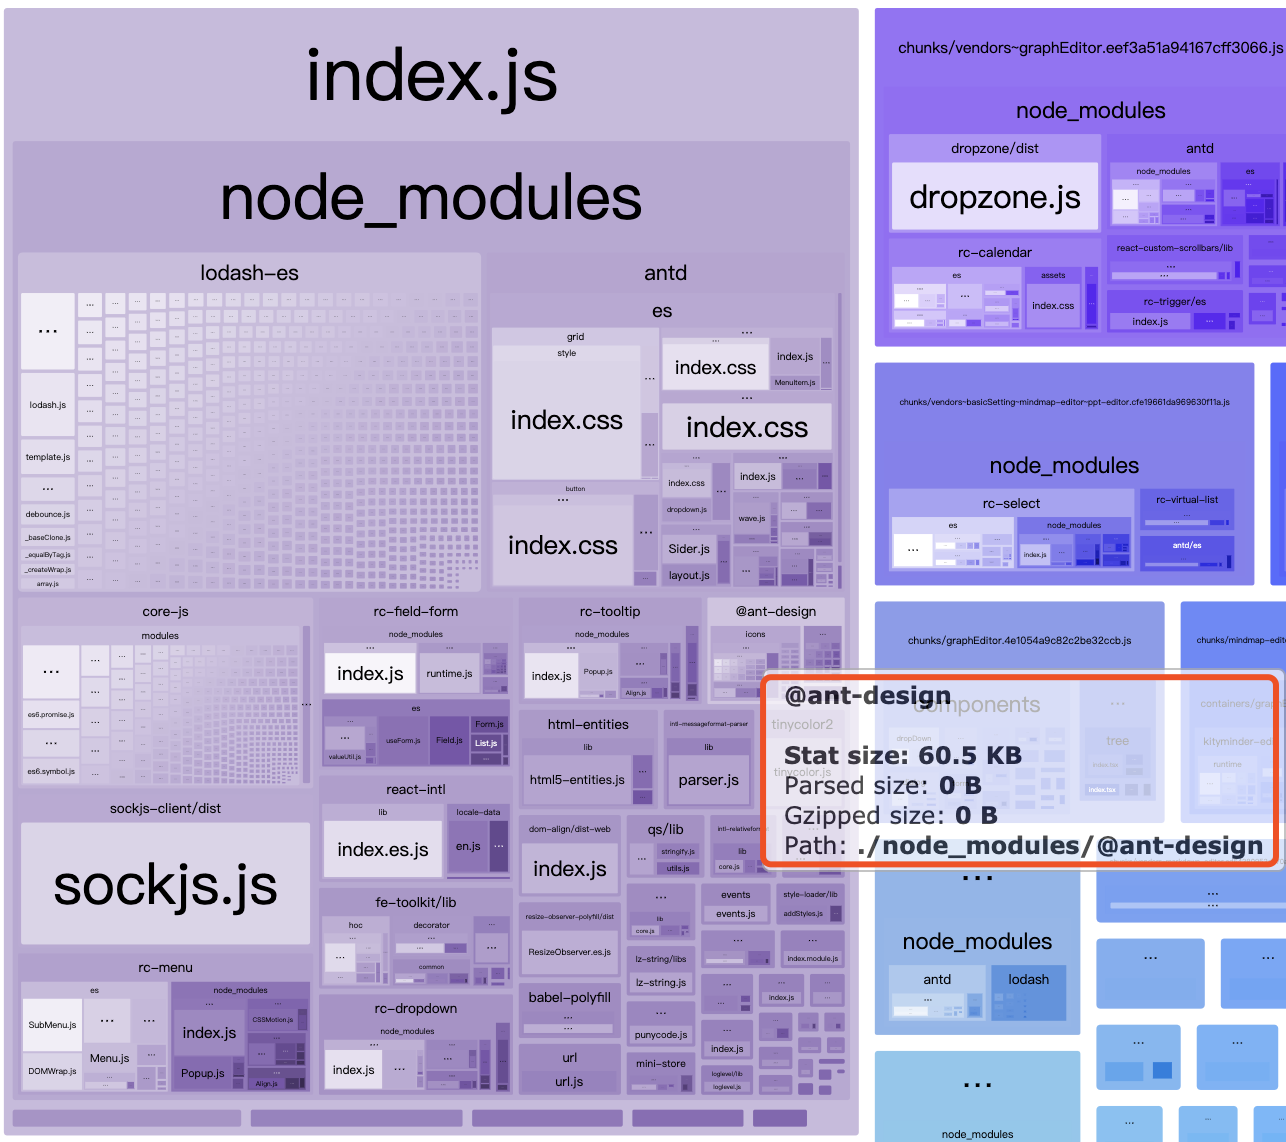Click index.js in rc-trigger/es
Image resolution: width=1286 pixels, height=1142 pixels.
click(x=1150, y=321)
